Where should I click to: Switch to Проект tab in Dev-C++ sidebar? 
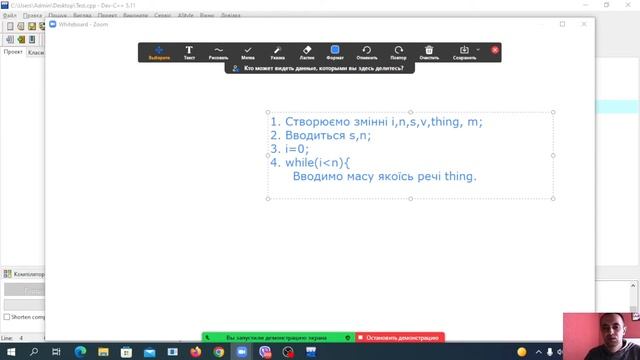click(13, 52)
